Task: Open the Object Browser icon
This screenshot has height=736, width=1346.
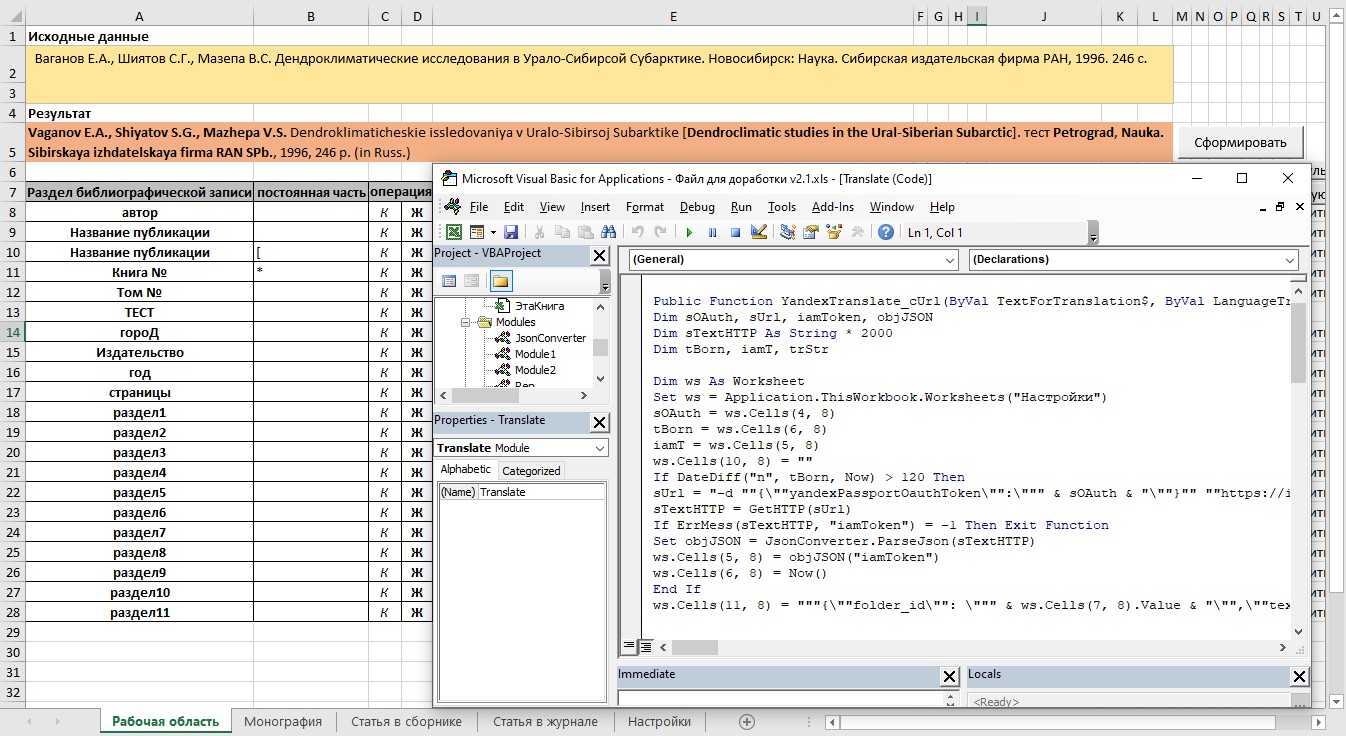Action: pyautogui.click(x=834, y=233)
